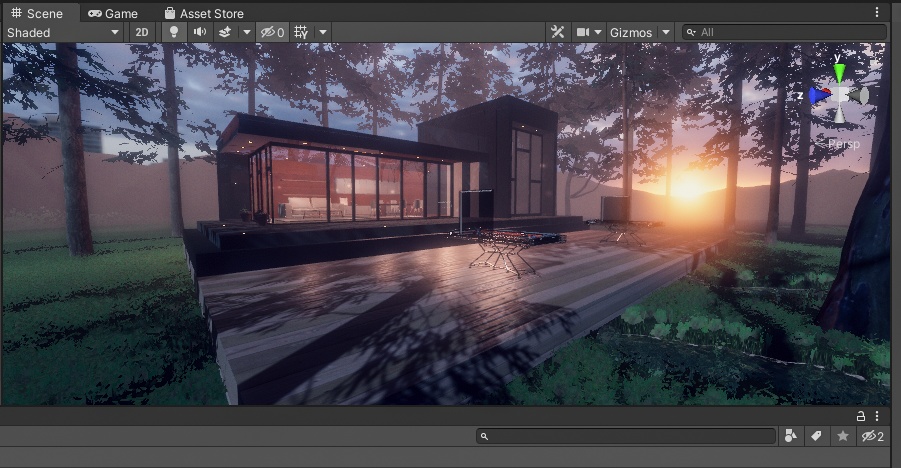
Task: Toggle the scene grid icon
Action: coord(301,32)
